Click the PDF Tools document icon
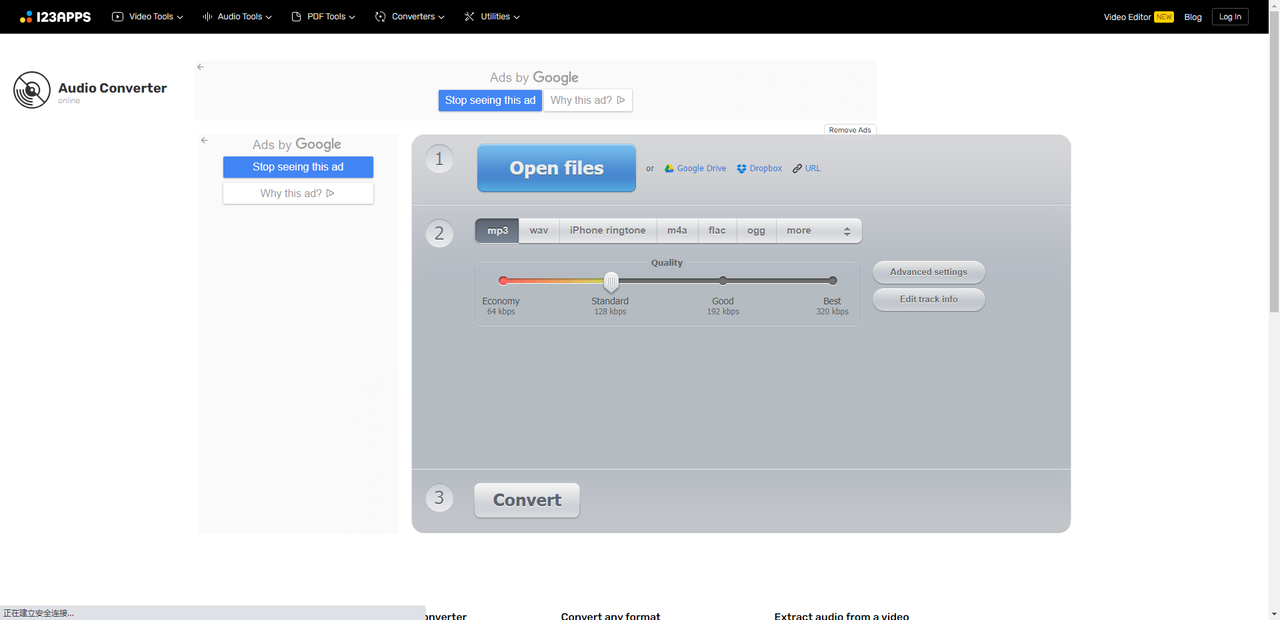The image size is (1280, 620). point(296,17)
